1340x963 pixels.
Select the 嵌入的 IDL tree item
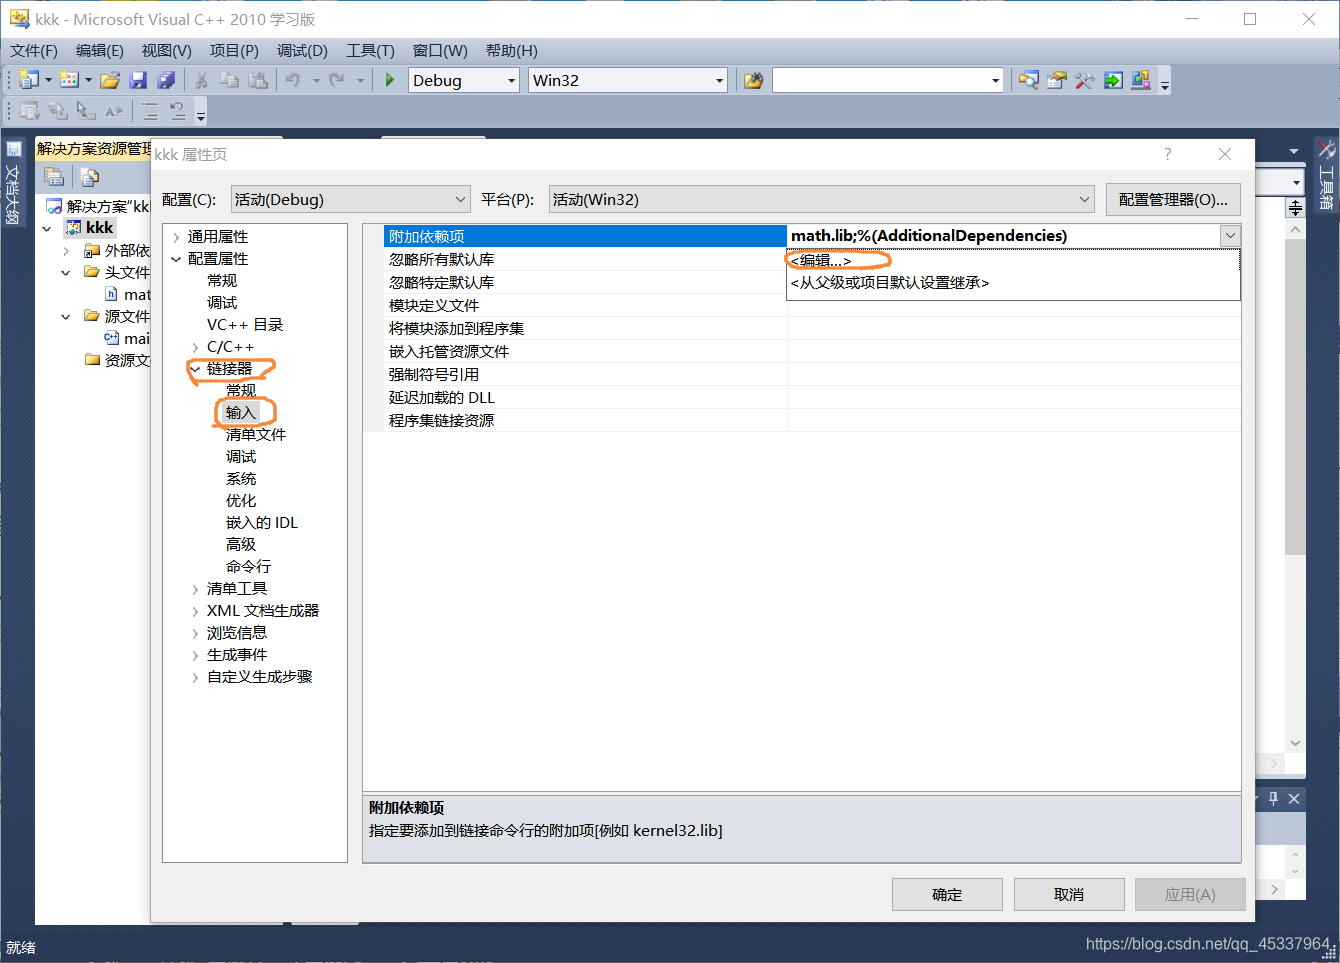[262, 523]
